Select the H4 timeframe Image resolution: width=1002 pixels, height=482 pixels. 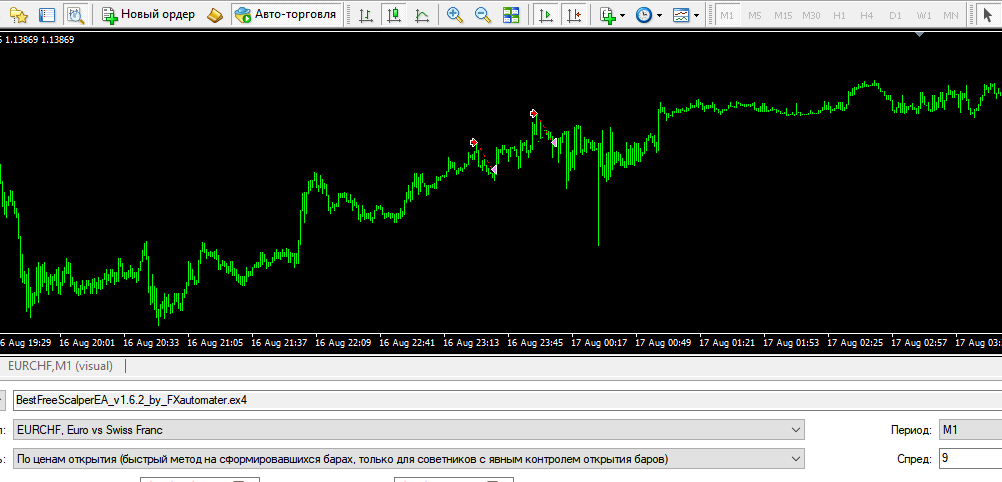point(867,15)
